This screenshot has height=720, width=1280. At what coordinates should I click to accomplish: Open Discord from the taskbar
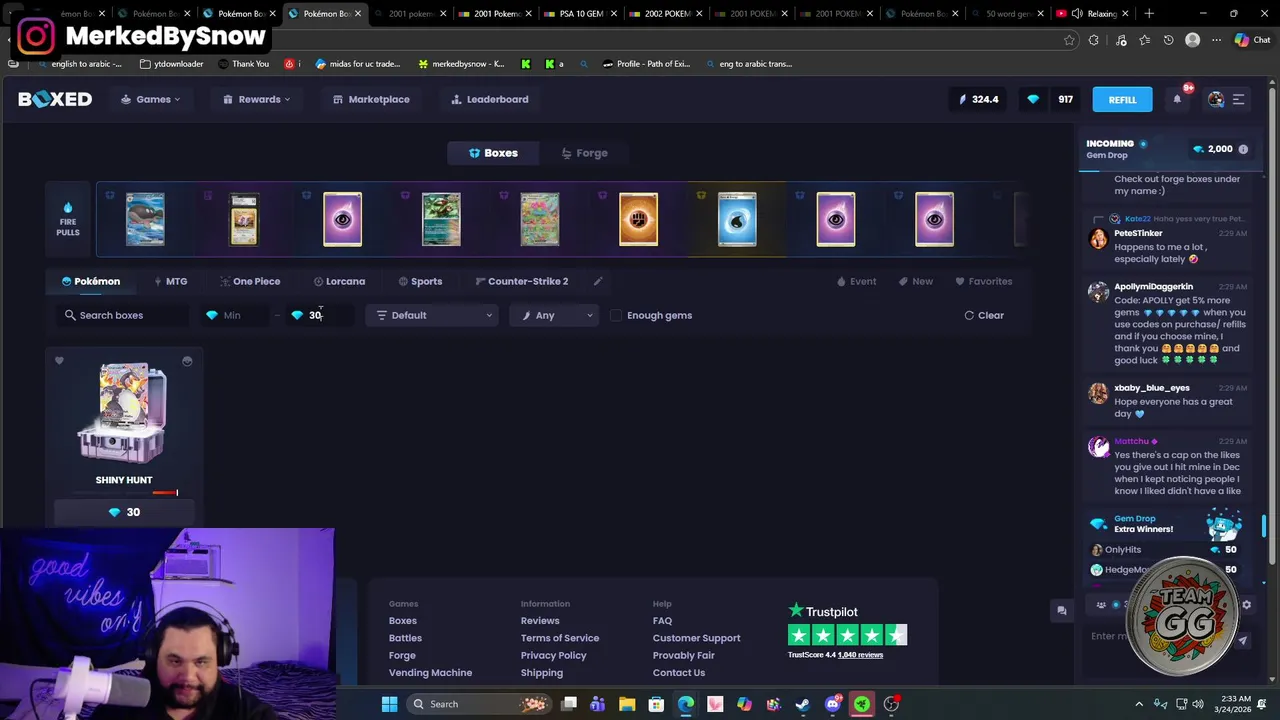pyautogui.click(x=832, y=704)
